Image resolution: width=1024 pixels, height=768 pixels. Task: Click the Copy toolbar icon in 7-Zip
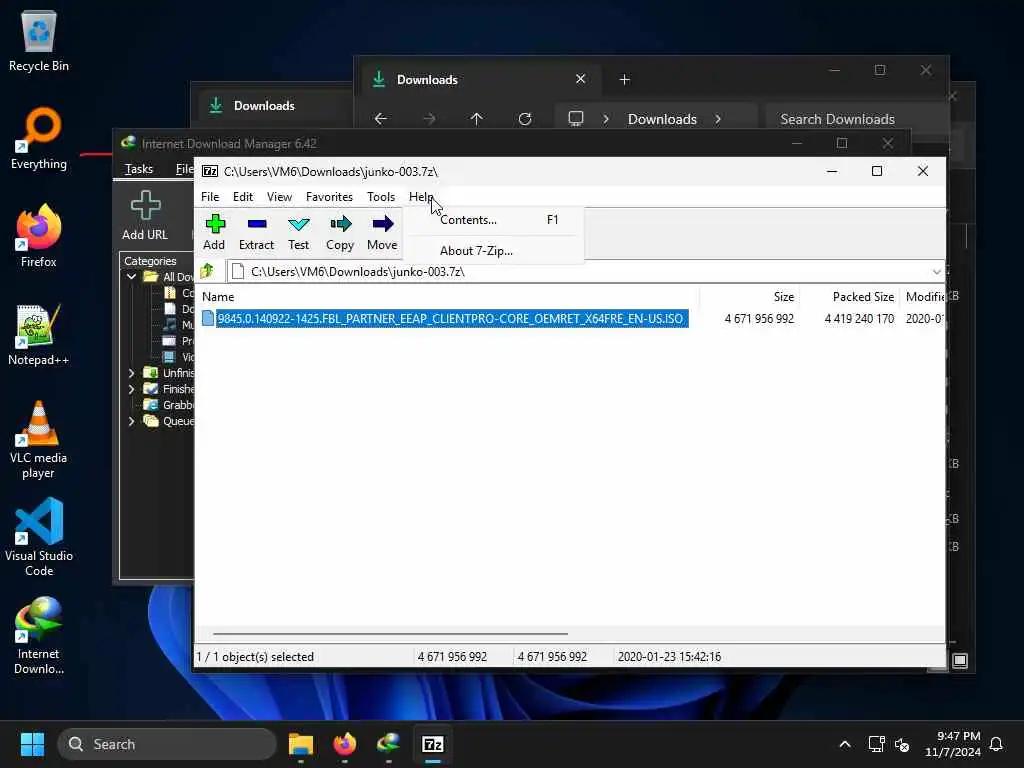click(340, 232)
